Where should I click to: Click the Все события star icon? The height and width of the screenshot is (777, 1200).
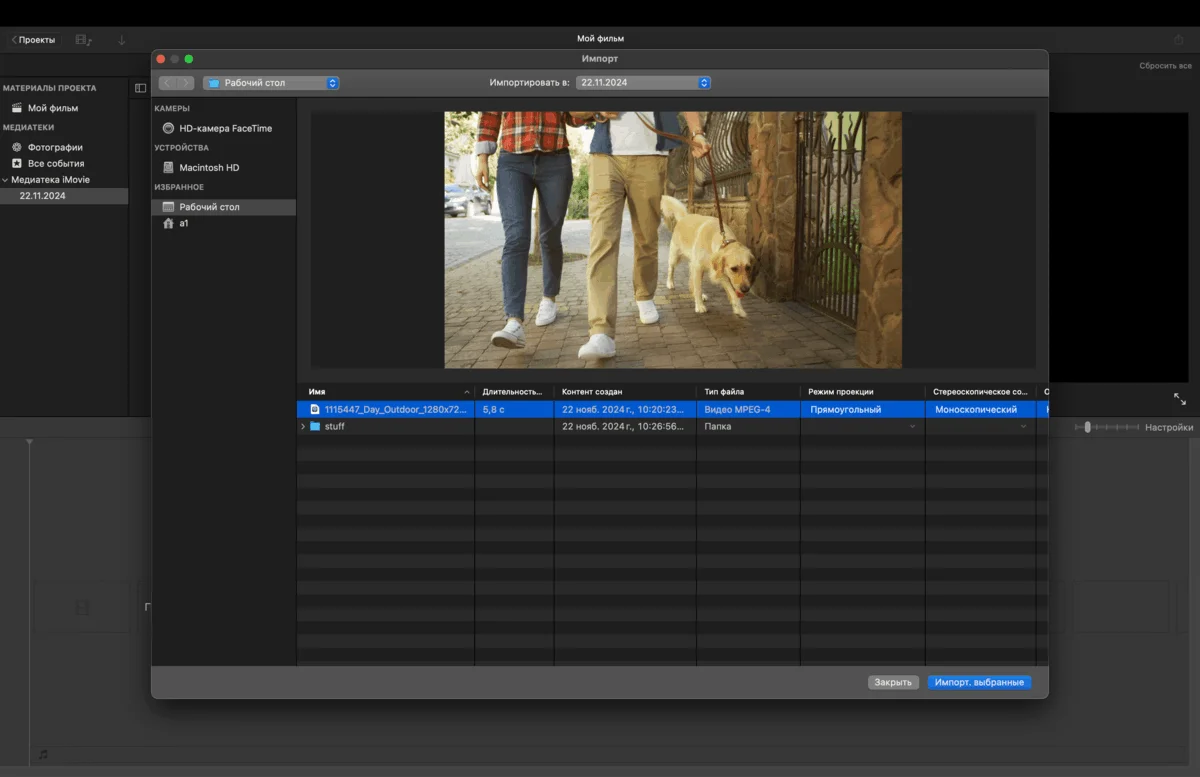point(16,163)
